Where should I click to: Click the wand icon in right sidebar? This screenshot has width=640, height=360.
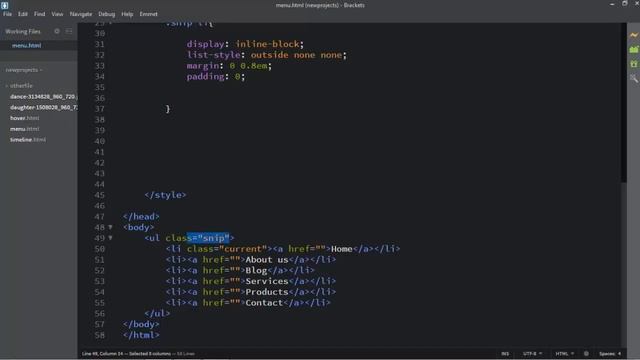tap(633, 78)
